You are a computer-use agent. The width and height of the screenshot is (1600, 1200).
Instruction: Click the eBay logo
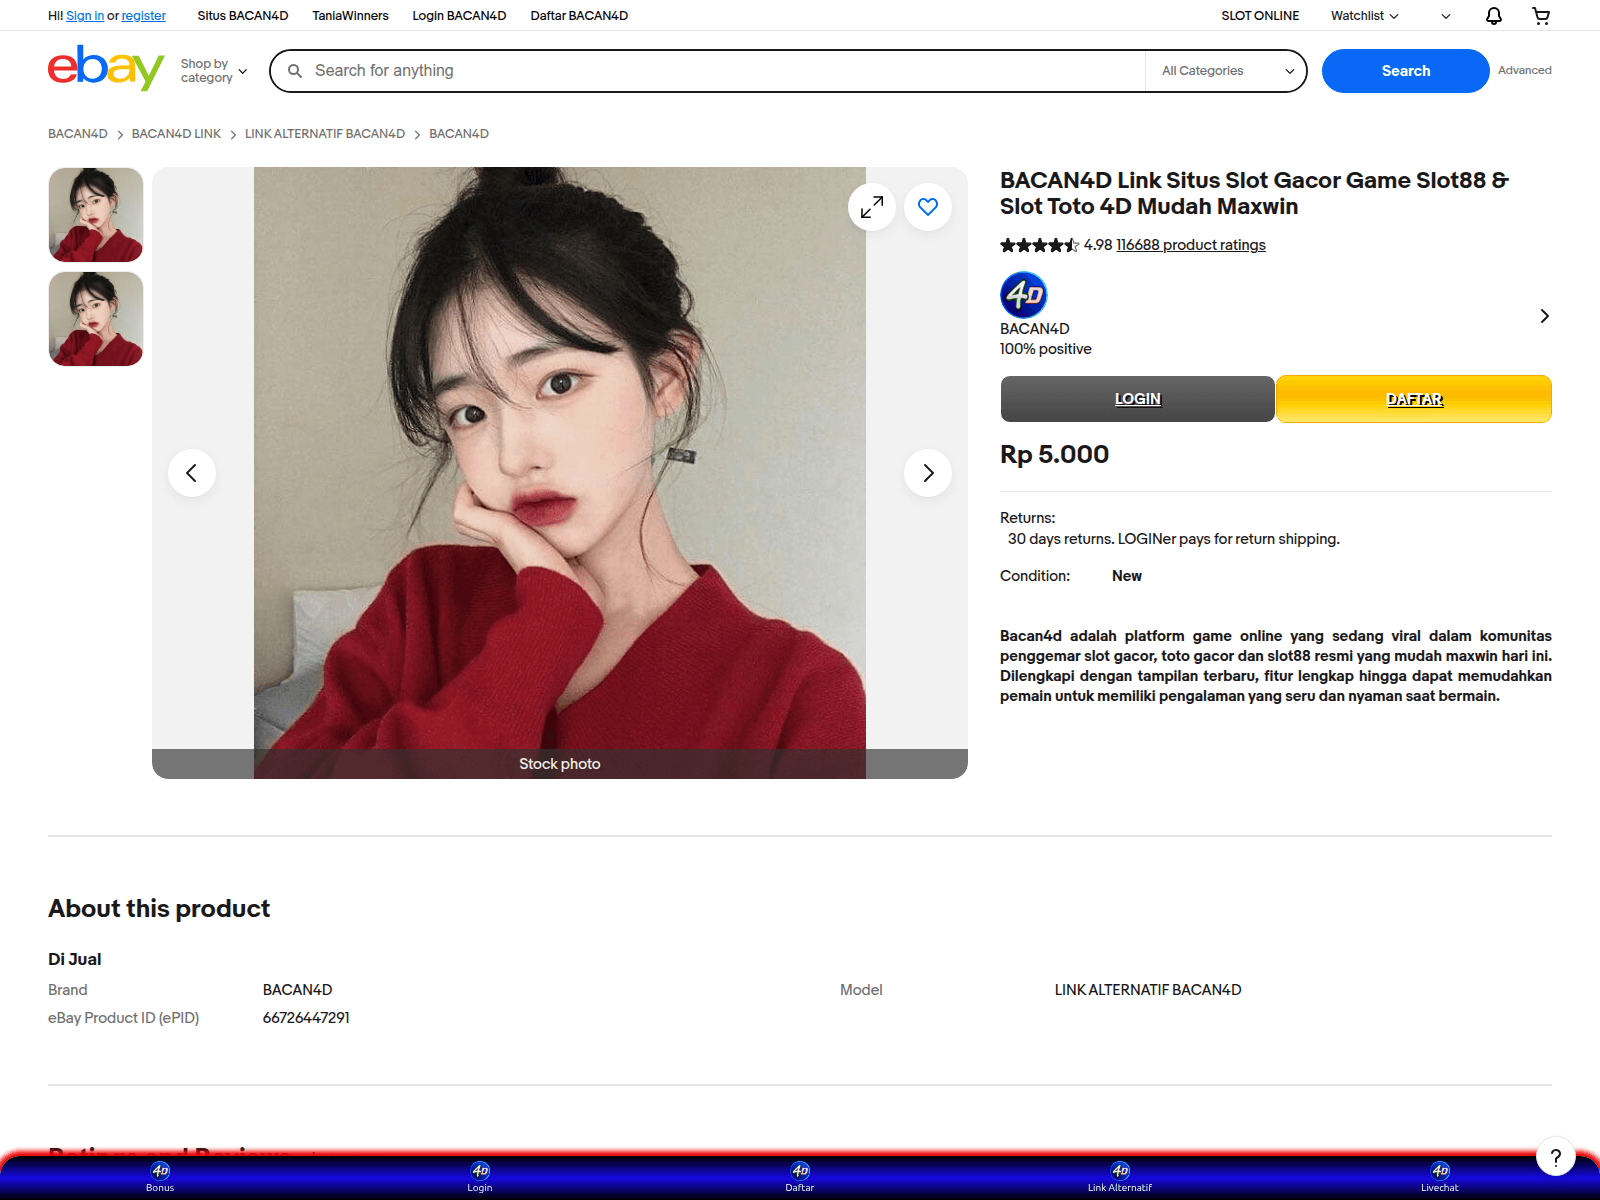pos(106,68)
